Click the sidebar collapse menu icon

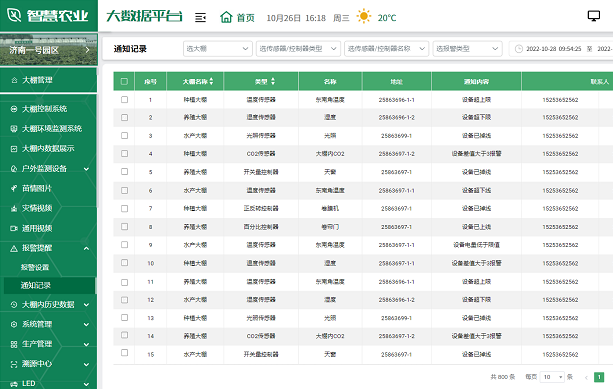click(x=200, y=18)
